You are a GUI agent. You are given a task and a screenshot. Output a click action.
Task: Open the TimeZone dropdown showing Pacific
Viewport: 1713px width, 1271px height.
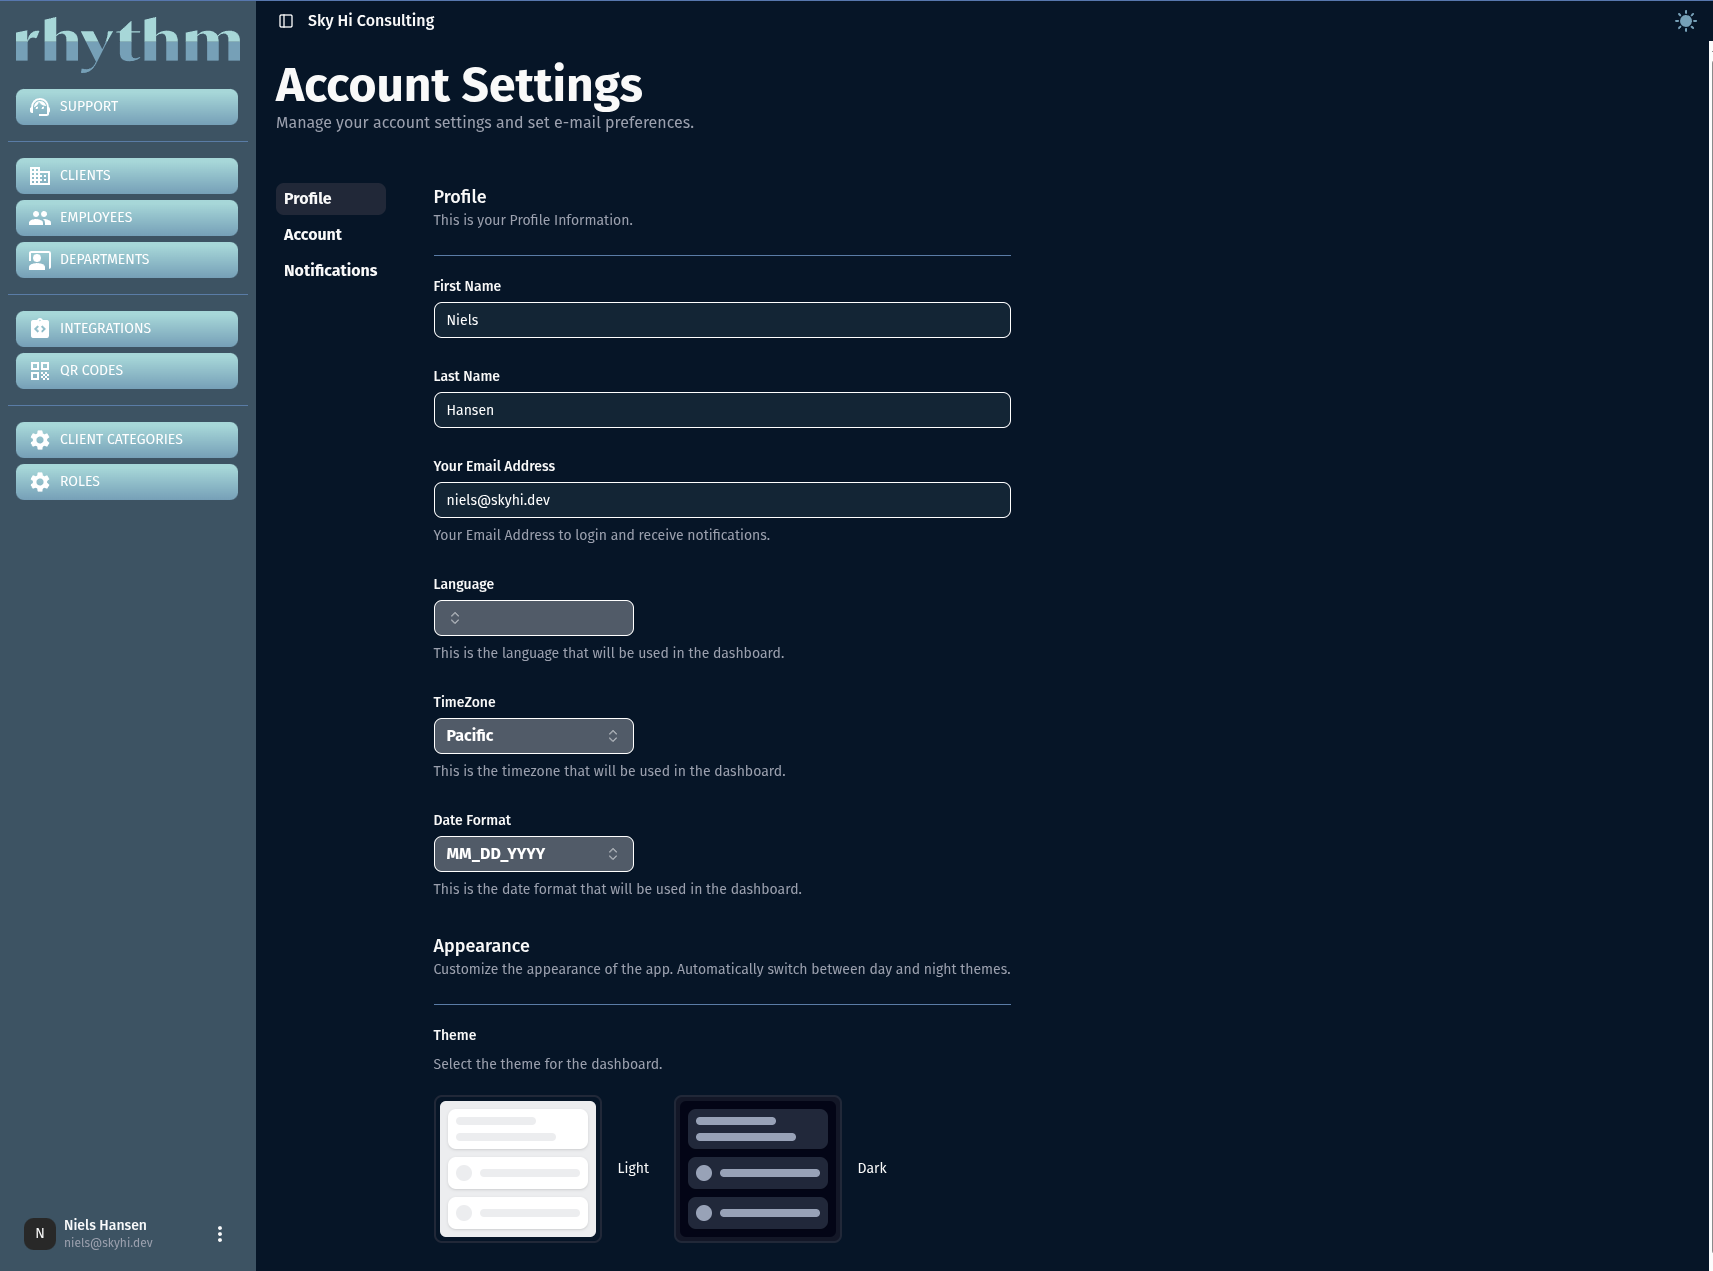pyautogui.click(x=533, y=735)
